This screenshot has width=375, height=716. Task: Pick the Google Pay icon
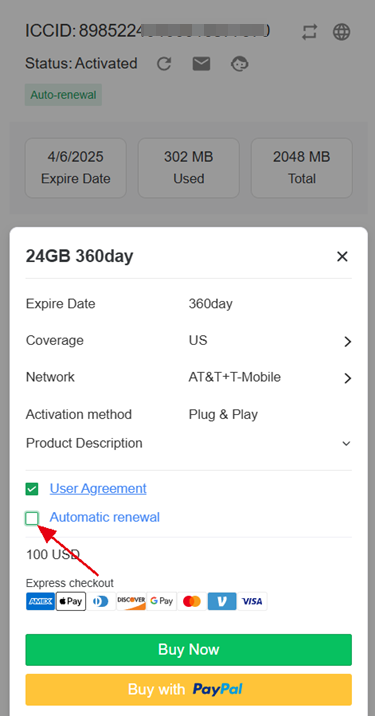coord(162,601)
